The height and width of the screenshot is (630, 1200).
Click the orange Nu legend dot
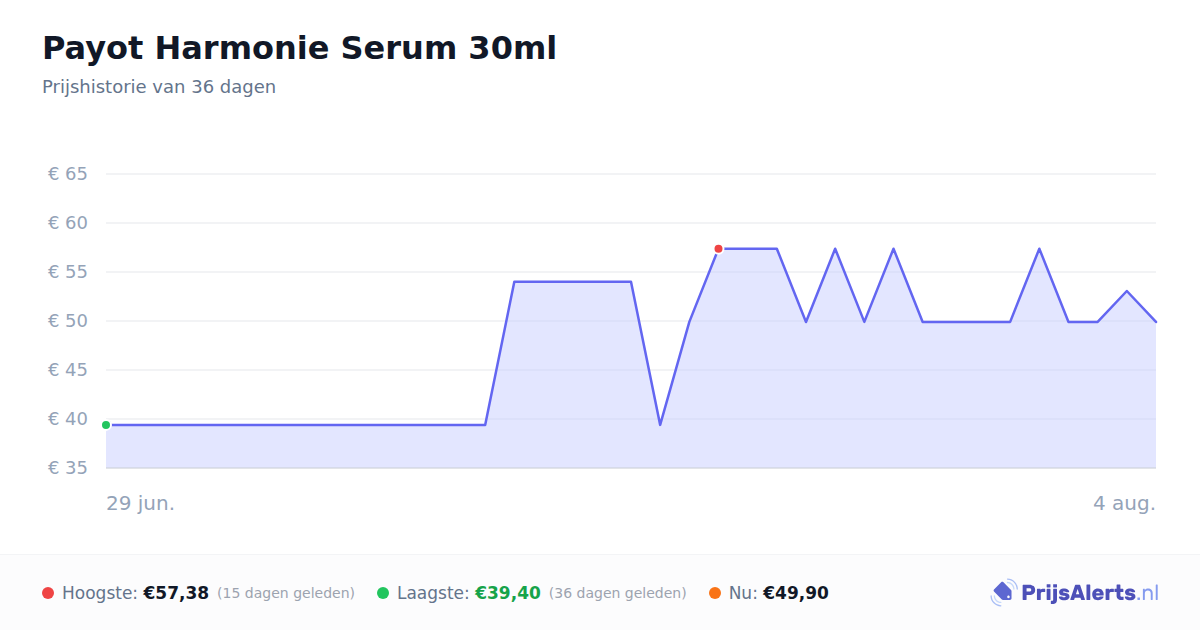[715, 593]
